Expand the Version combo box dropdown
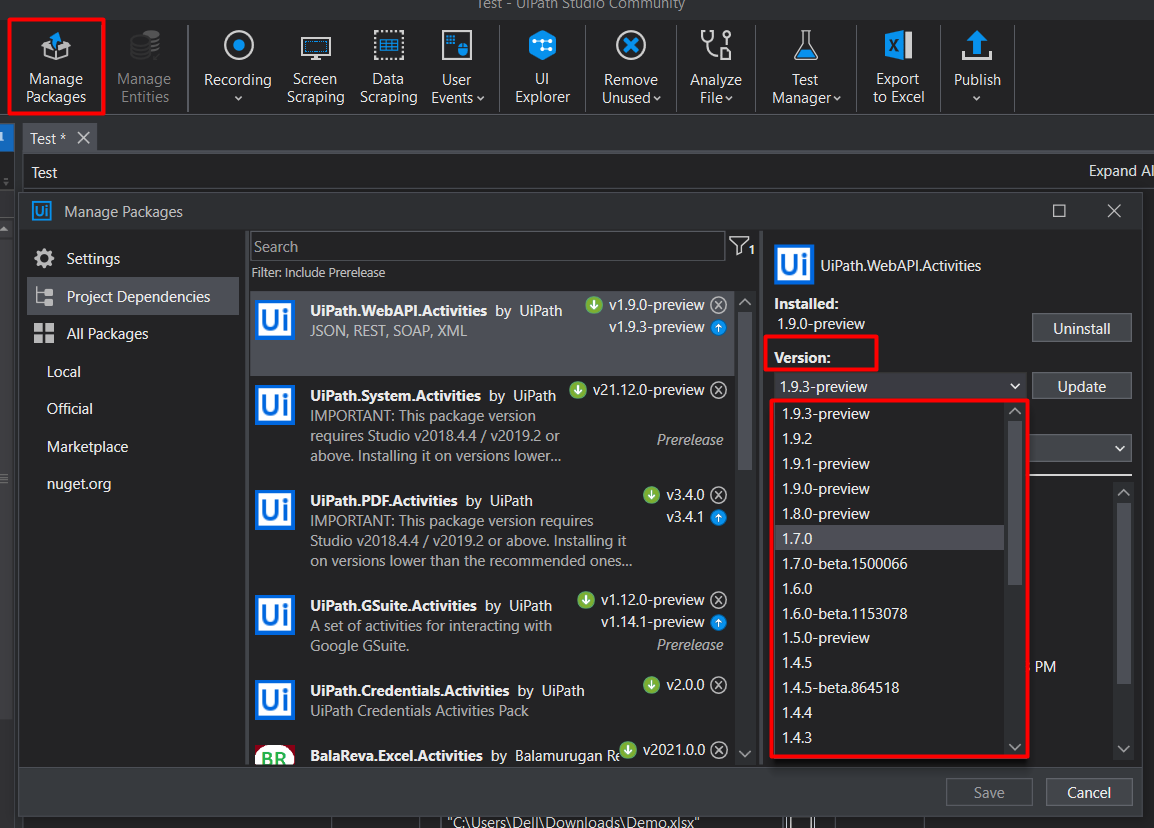This screenshot has height=828, width=1154. tap(1015, 387)
